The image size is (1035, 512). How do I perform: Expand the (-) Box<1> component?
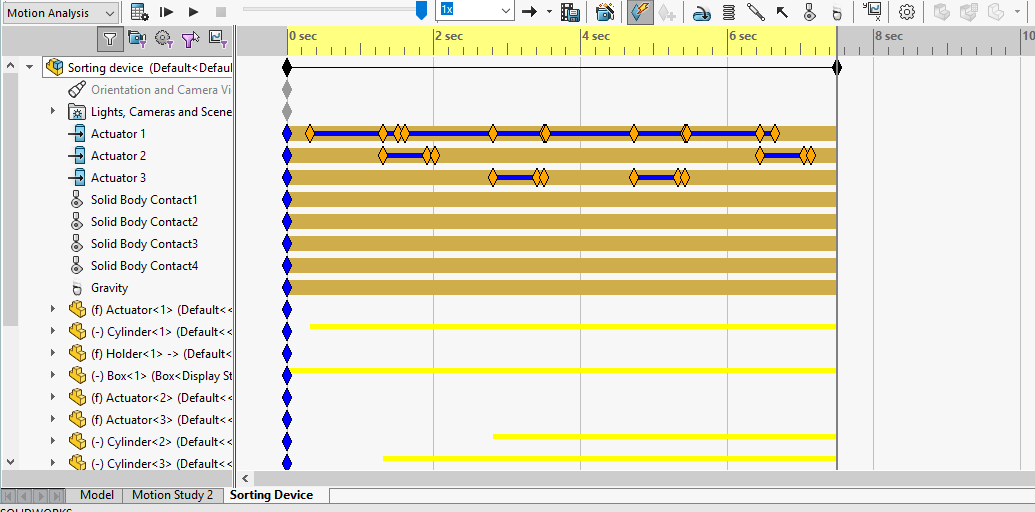(53, 375)
